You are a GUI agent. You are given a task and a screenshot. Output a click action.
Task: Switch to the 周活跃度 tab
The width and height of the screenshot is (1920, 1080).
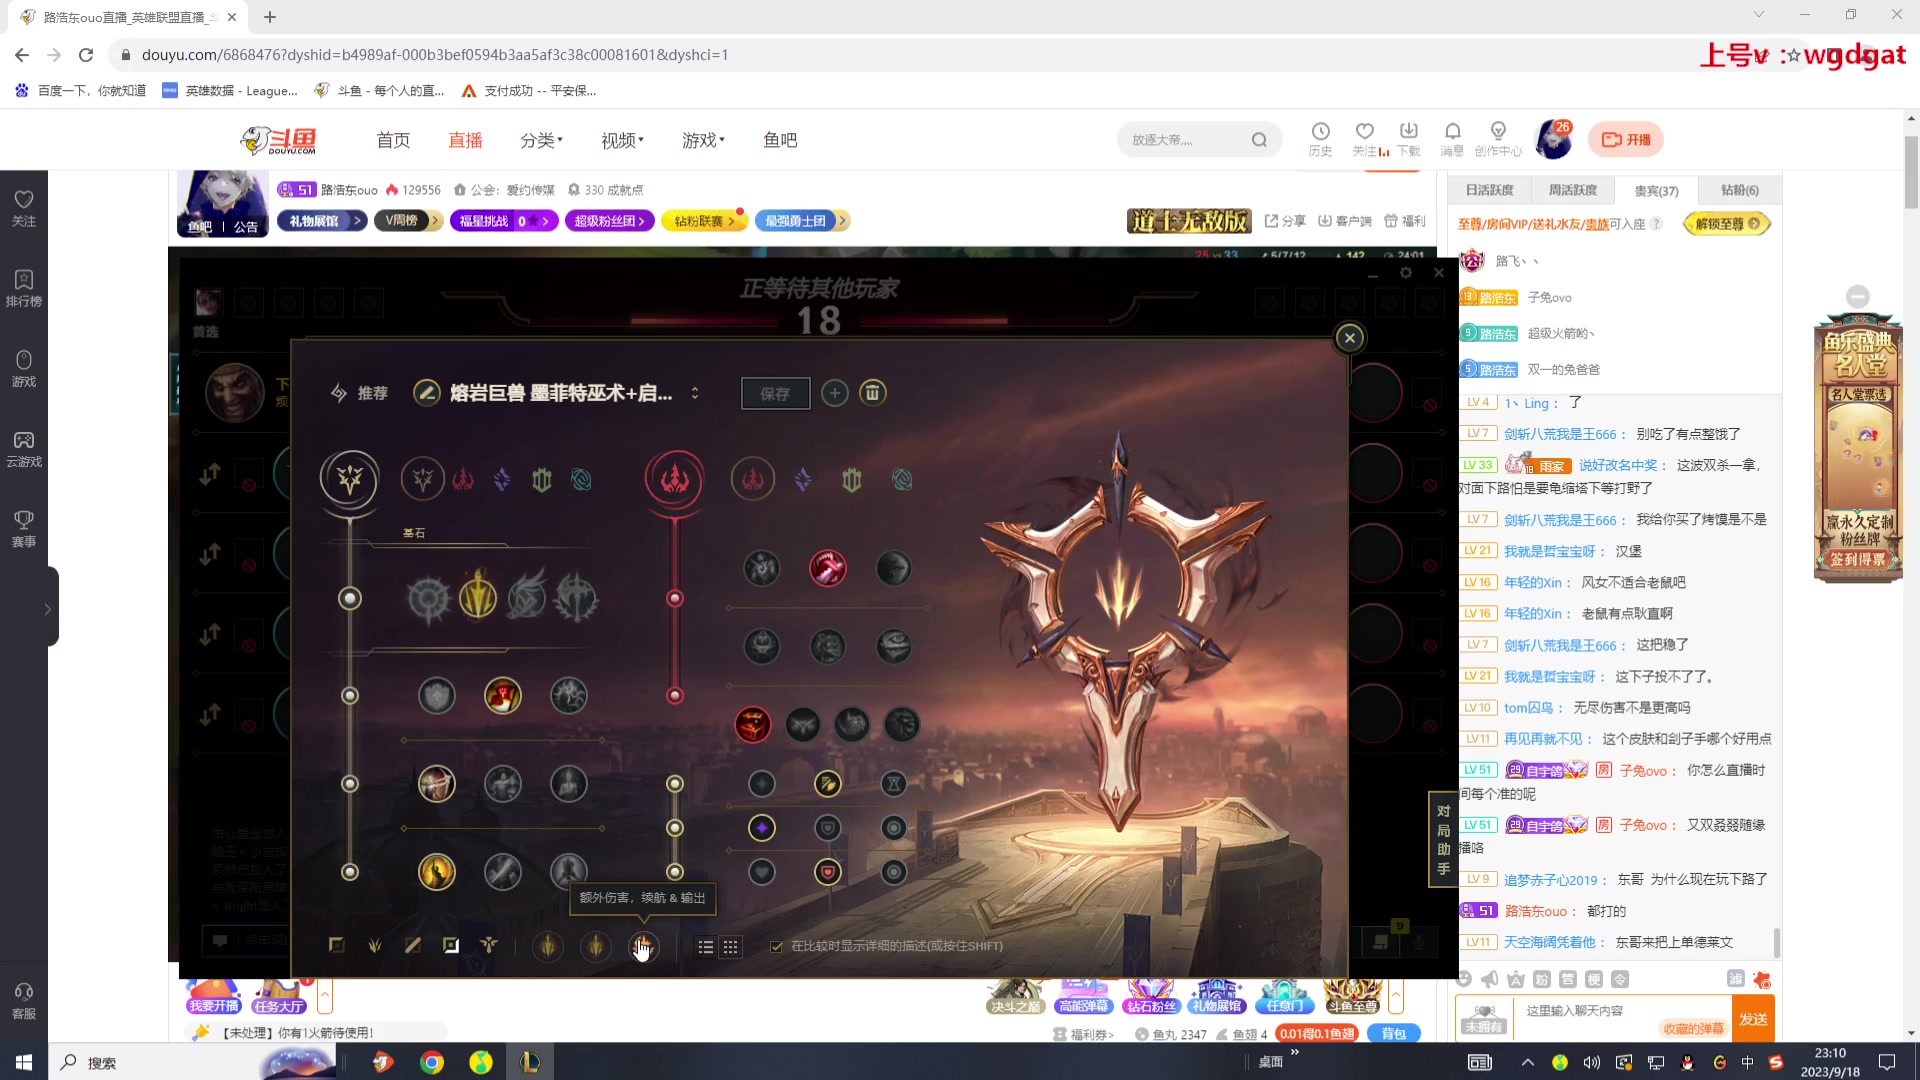1572,190
